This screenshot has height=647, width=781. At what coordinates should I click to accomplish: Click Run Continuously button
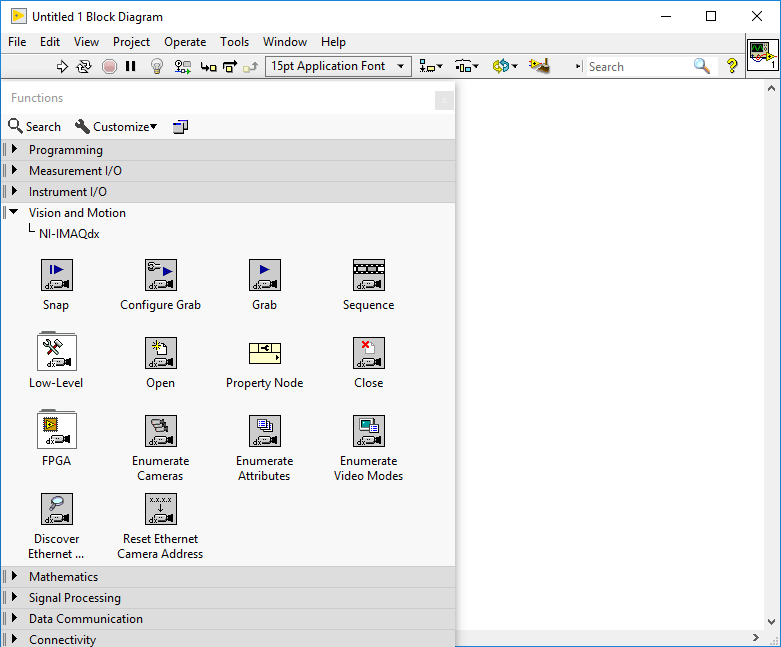click(x=84, y=66)
